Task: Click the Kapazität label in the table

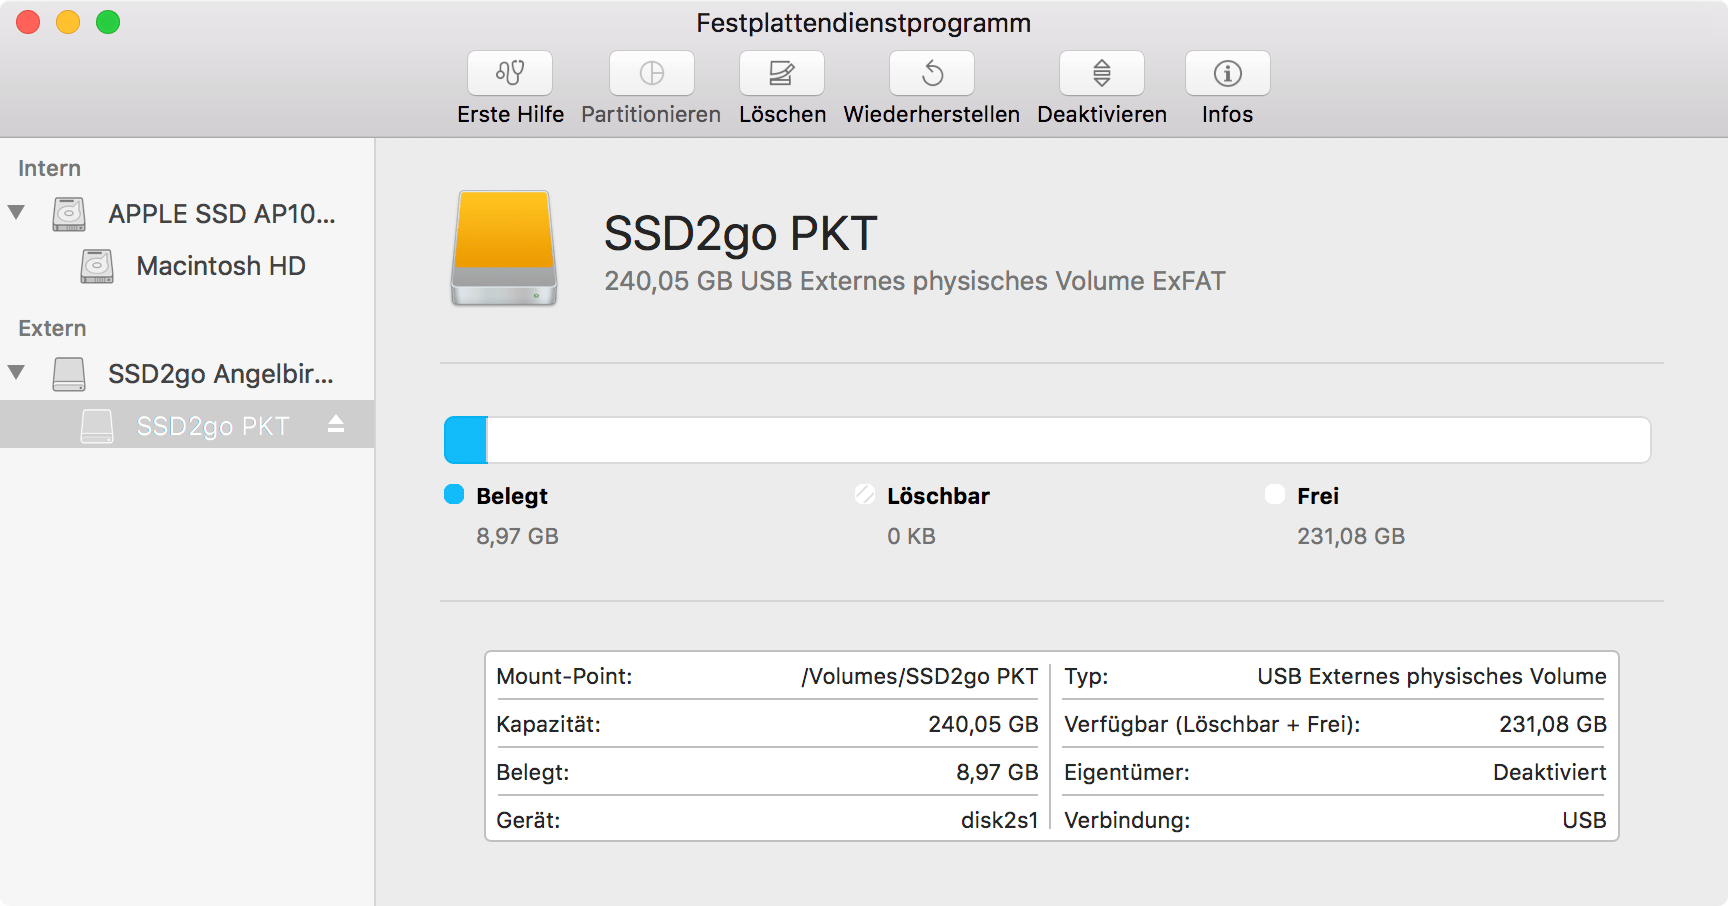Action: coord(548,724)
